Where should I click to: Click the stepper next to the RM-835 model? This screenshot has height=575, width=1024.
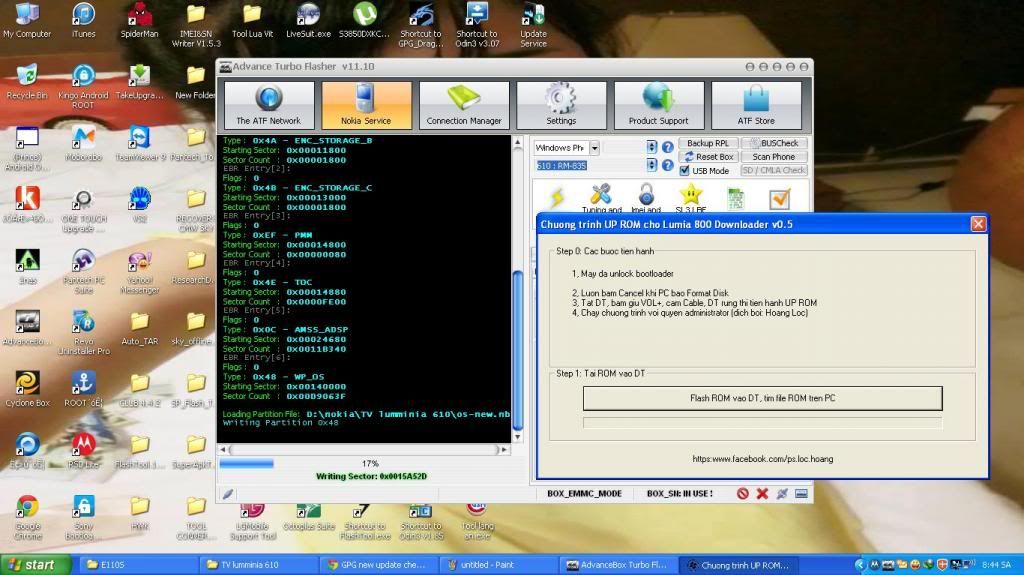coord(651,165)
